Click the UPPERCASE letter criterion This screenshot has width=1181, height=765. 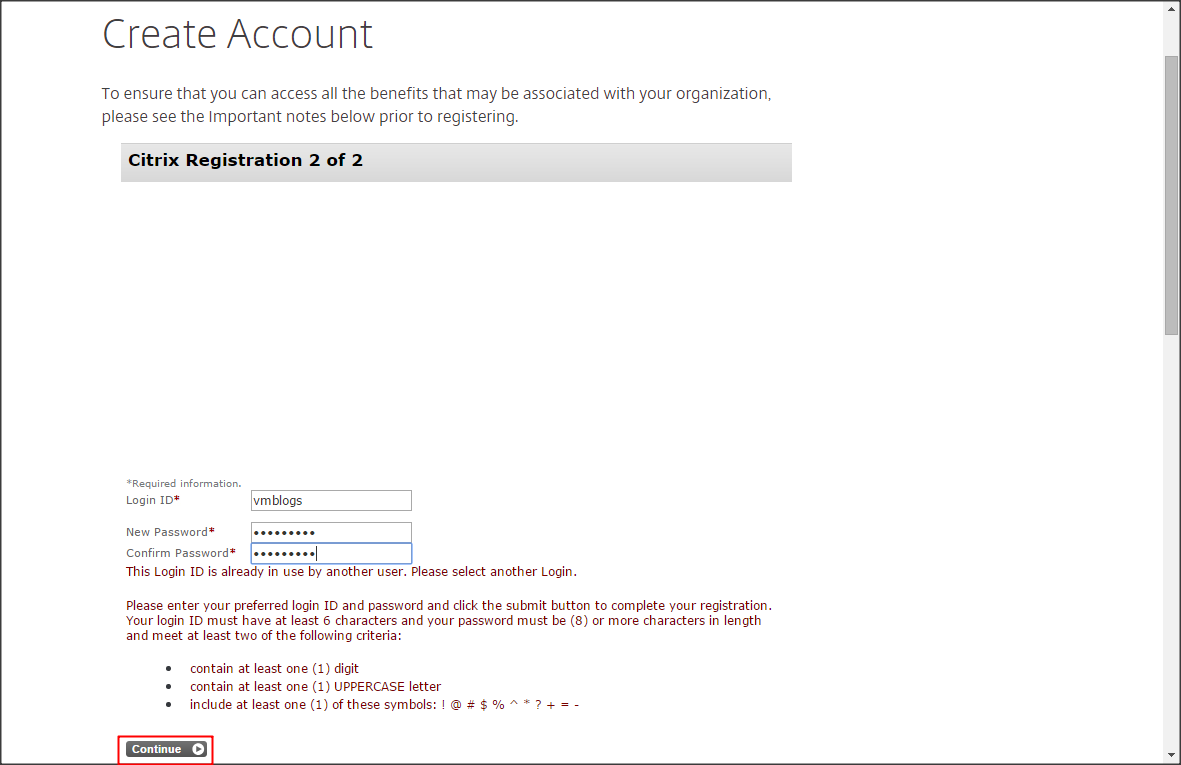tap(315, 687)
